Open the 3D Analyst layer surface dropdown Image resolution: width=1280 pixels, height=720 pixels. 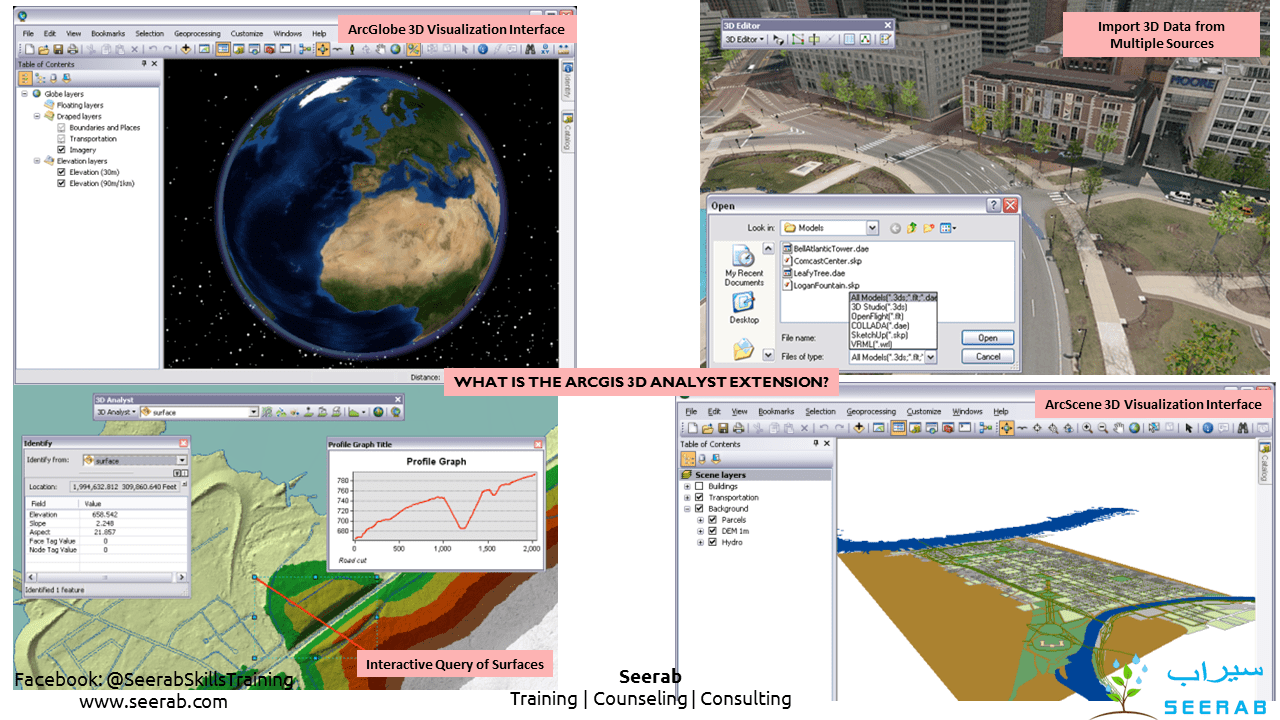point(253,412)
